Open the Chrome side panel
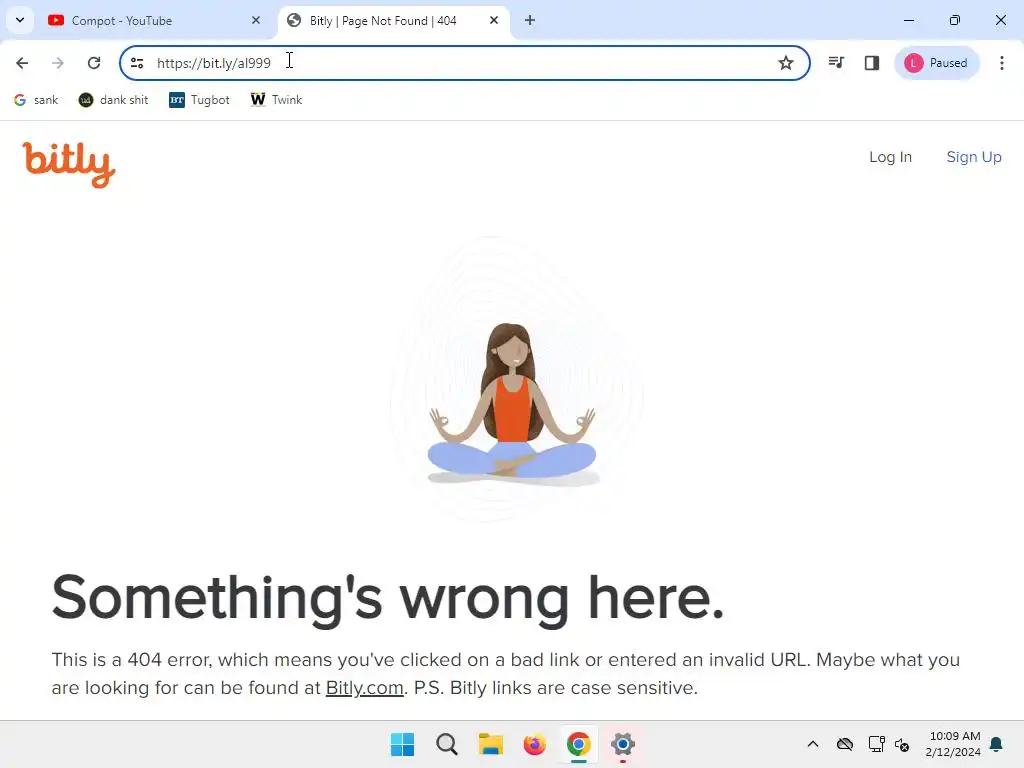 point(872,63)
